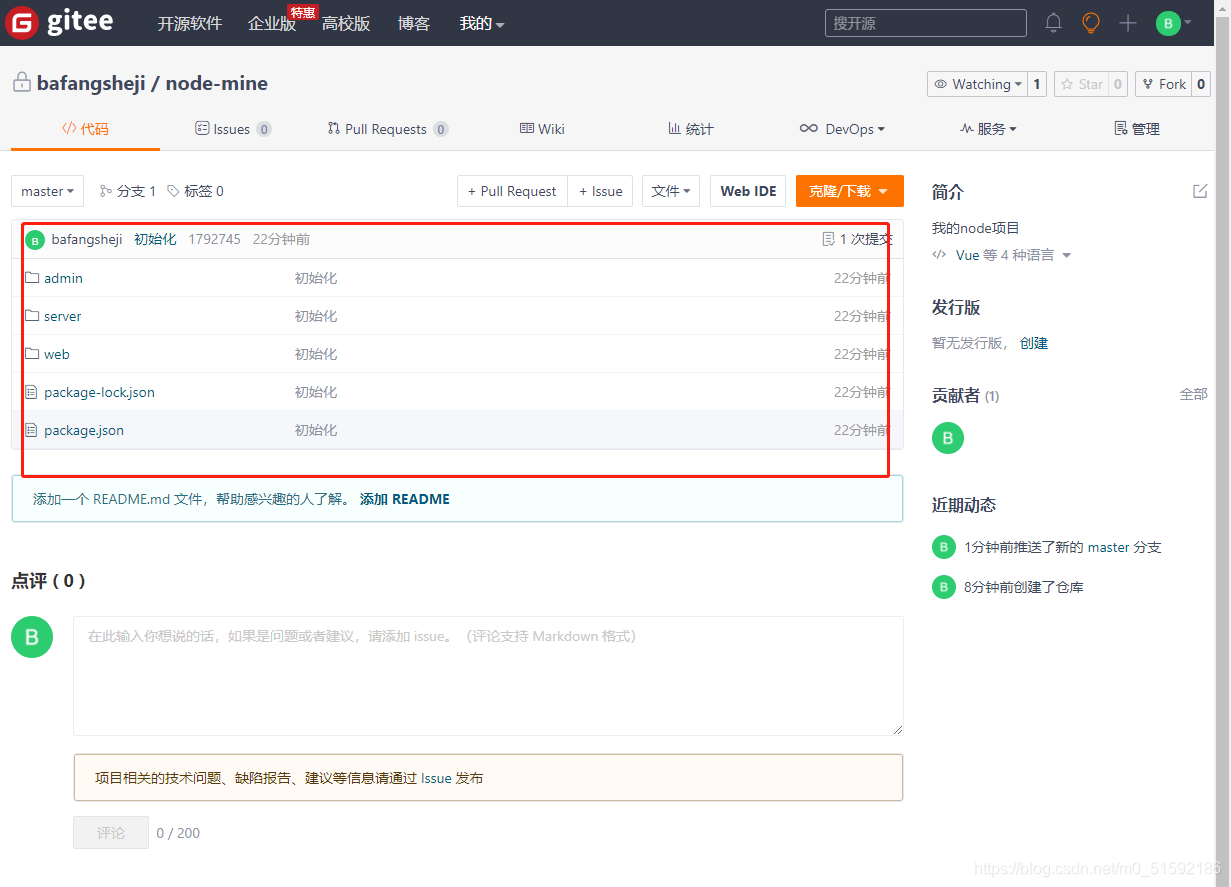Click the comment section user avatar
1231x887 pixels.
32,637
